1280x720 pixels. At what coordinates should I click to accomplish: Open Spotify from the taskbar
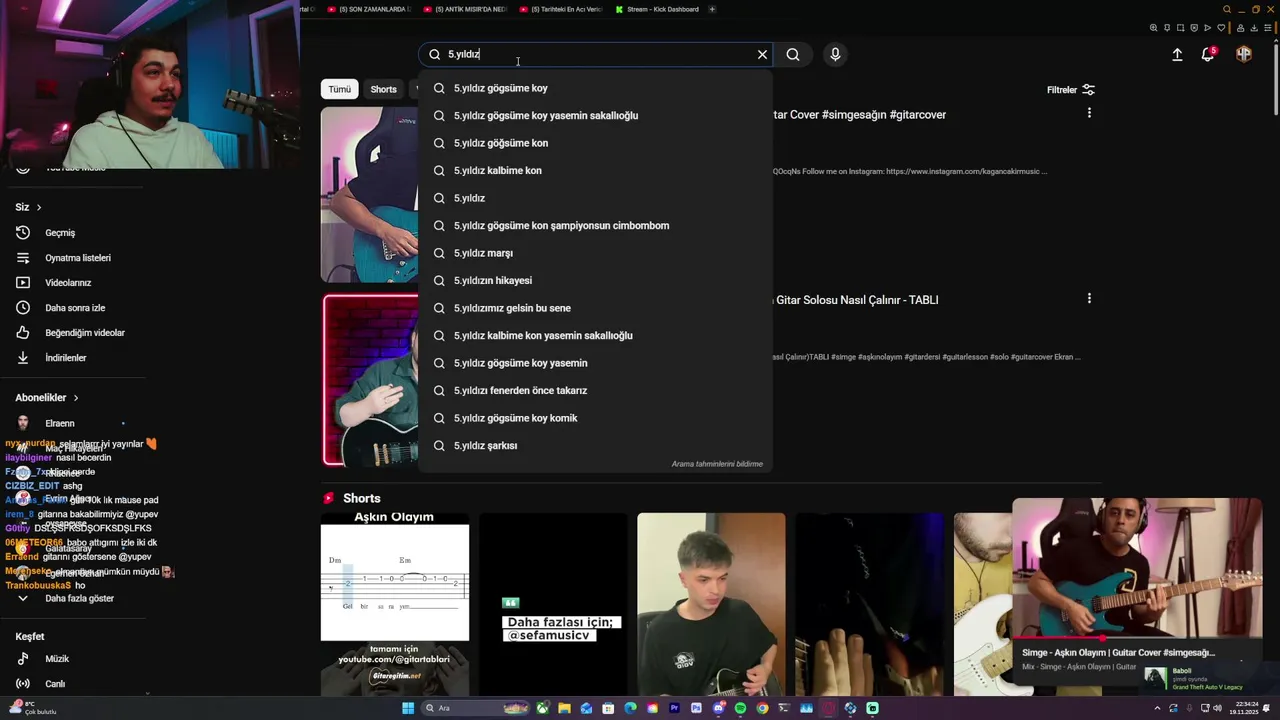(740, 708)
